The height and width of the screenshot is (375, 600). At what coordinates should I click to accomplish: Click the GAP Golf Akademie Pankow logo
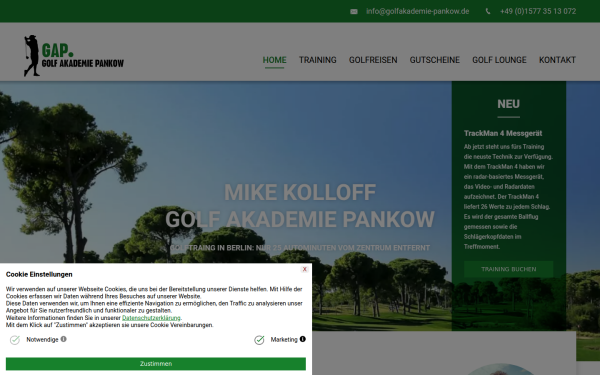pos(74,56)
